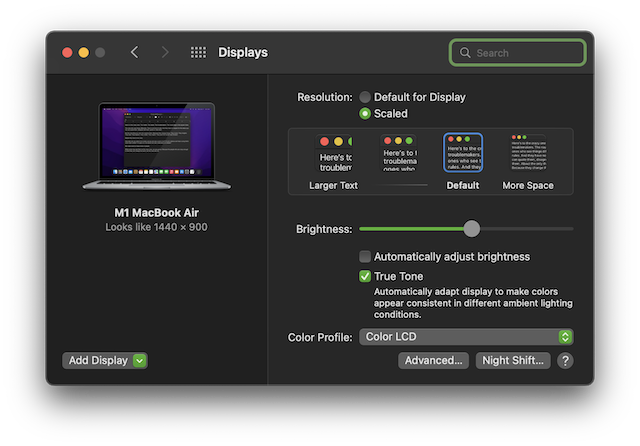
Task: Click the Brightness slider knob
Action: (472, 229)
